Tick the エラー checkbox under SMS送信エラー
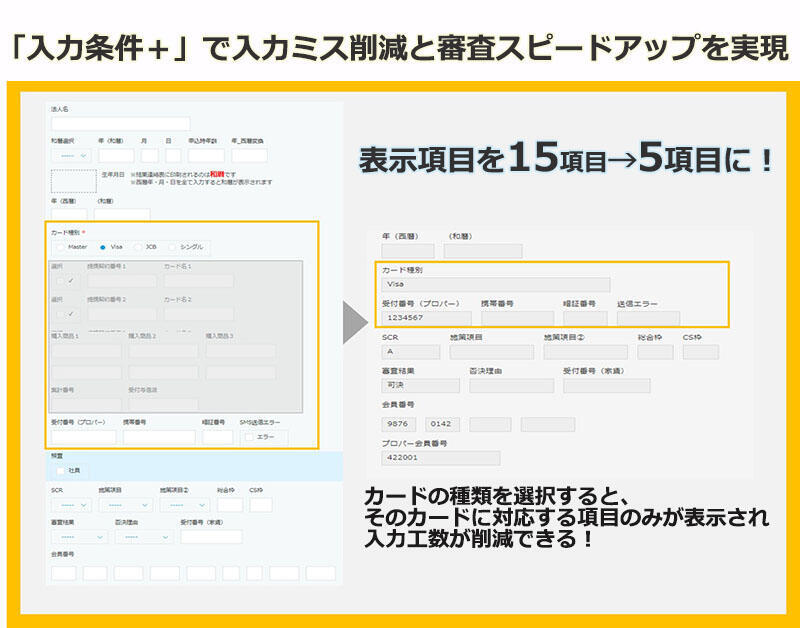Viewport: 800px width, 628px height. (250, 437)
